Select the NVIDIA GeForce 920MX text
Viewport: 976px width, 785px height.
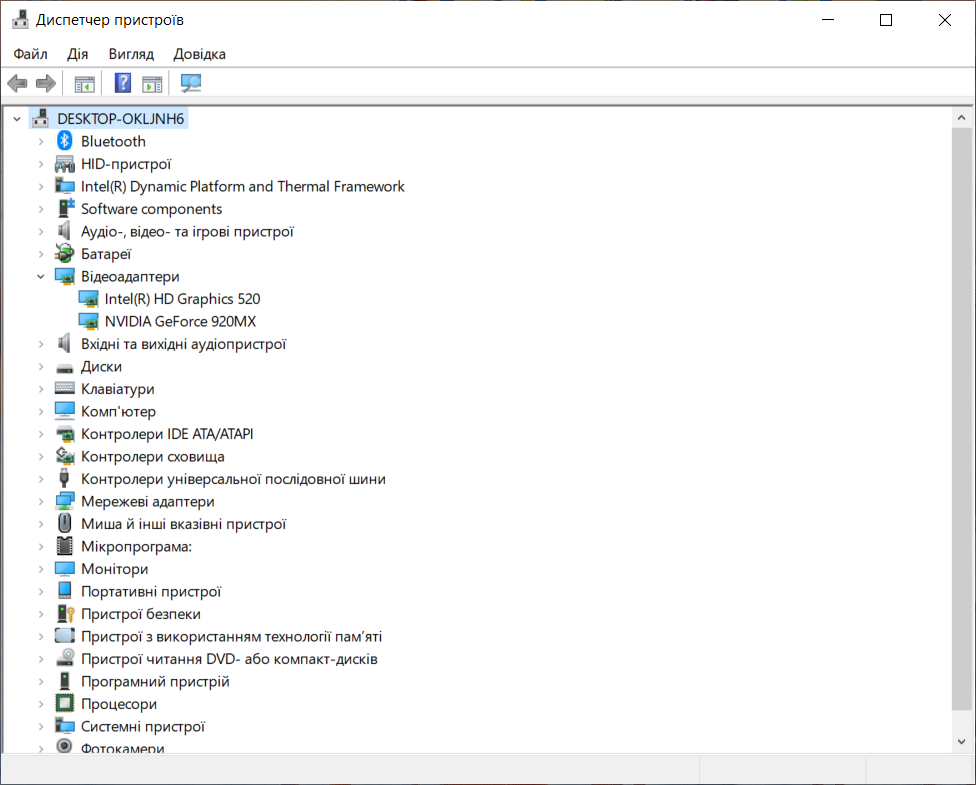[181, 321]
